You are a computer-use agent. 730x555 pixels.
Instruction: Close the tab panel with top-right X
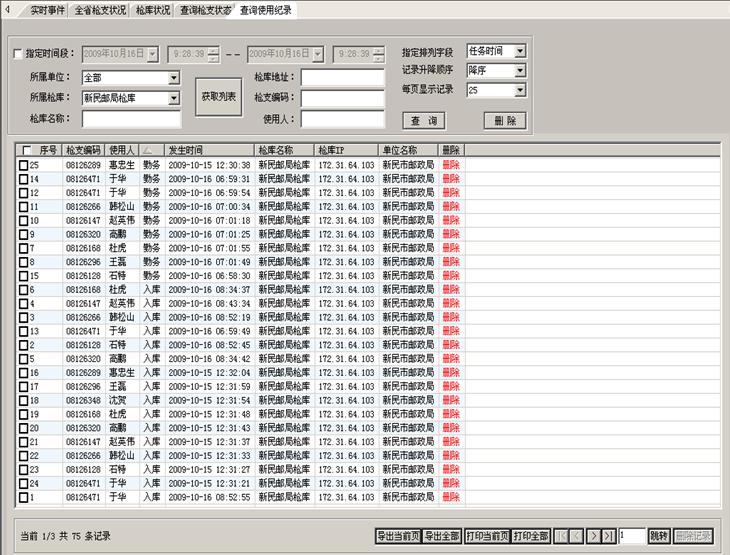click(721, 7)
